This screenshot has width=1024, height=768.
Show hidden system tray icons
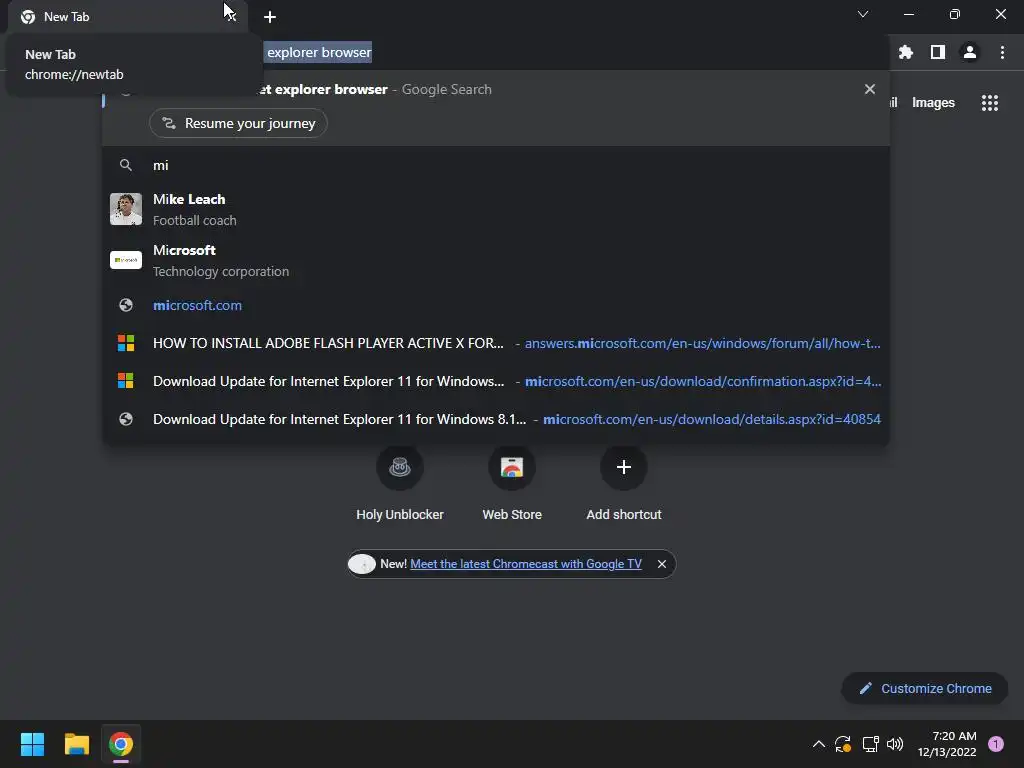(x=818, y=744)
